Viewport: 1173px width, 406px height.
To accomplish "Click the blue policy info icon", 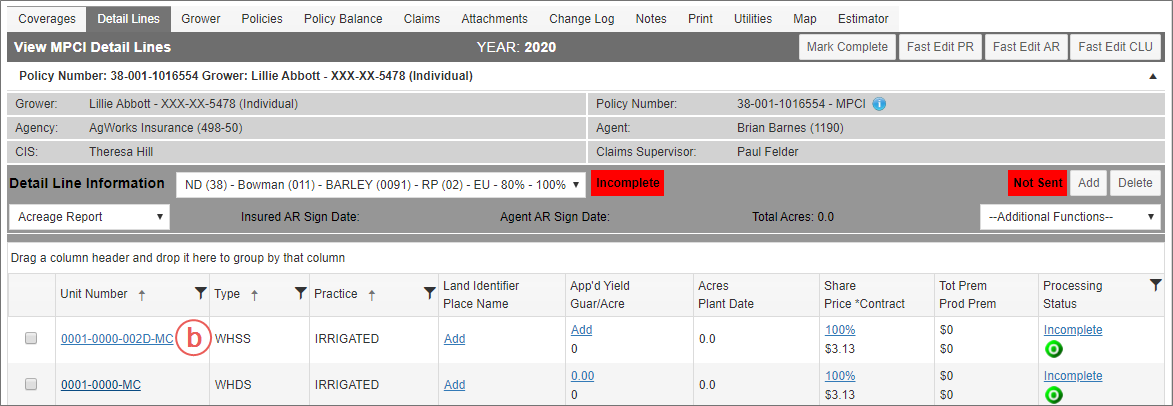I will click(x=880, y=104).
